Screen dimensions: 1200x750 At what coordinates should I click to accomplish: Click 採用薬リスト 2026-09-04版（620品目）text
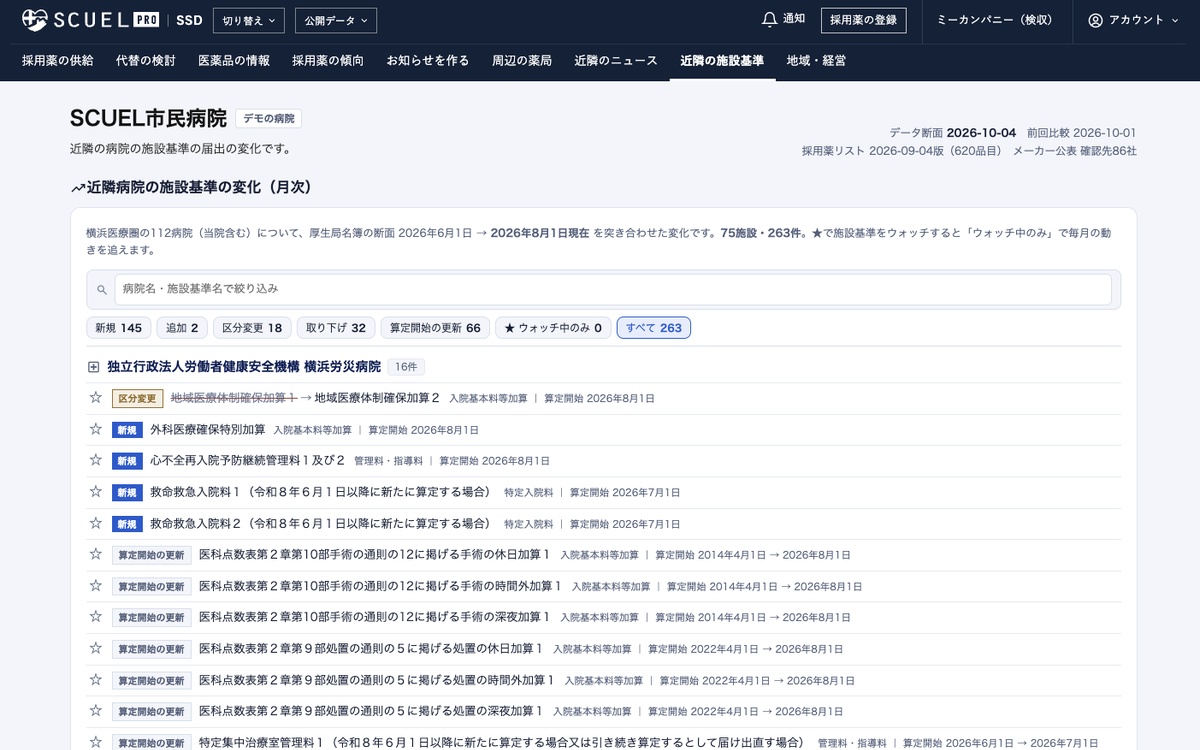[901, 151]
